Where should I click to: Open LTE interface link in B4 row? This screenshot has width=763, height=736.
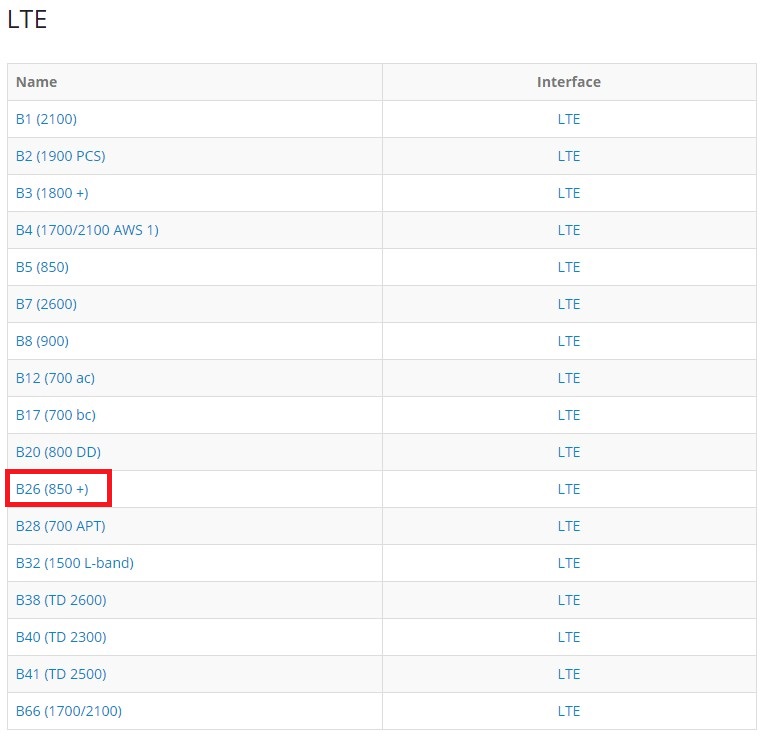point(569,230)
